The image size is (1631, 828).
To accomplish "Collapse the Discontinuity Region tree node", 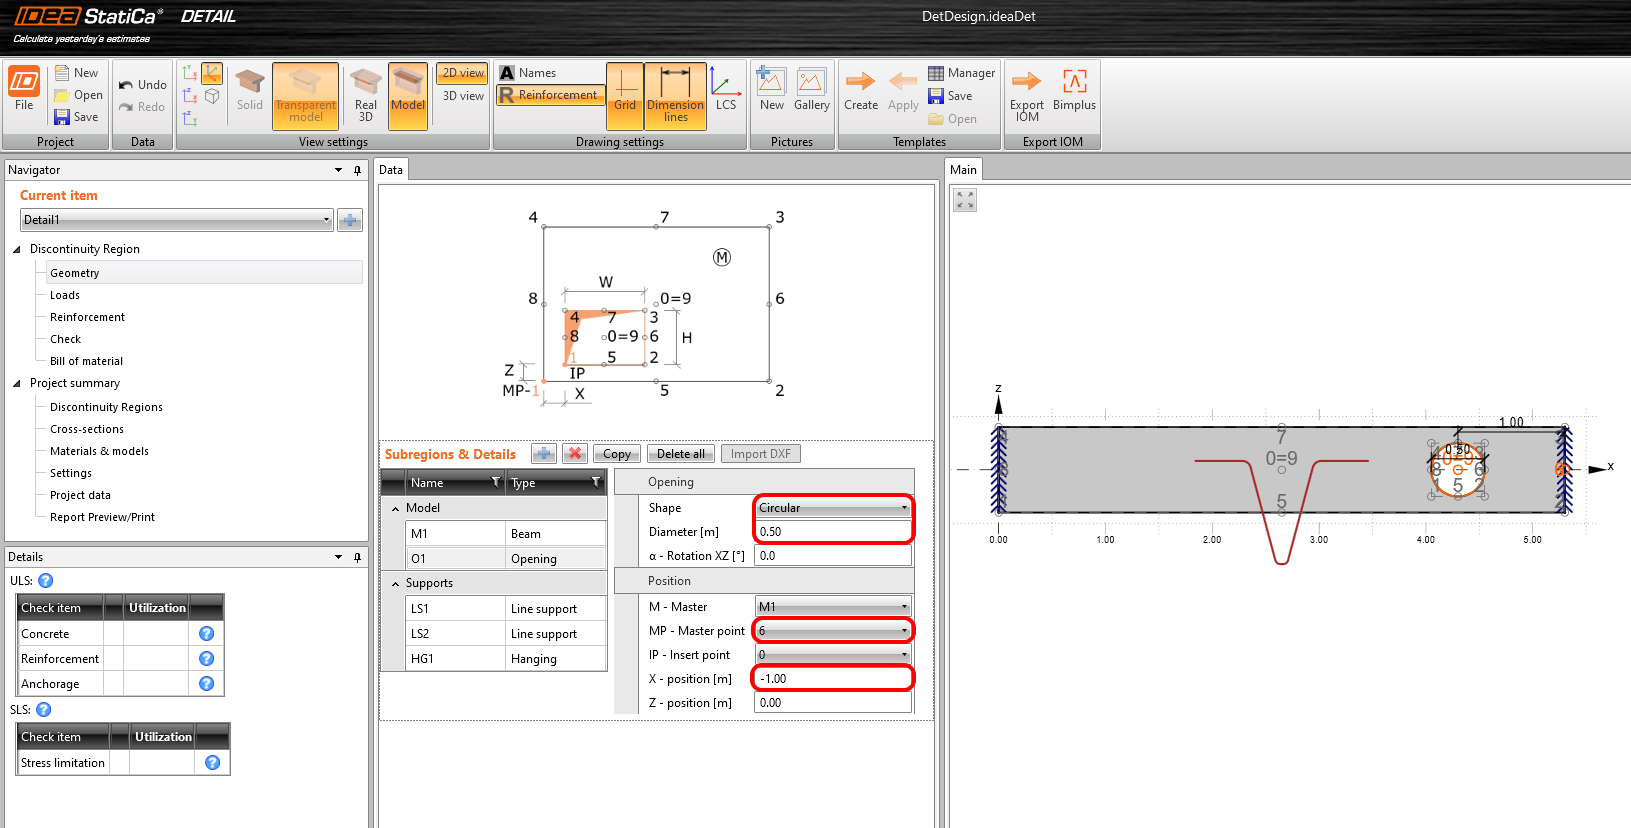I will point(17,249).
